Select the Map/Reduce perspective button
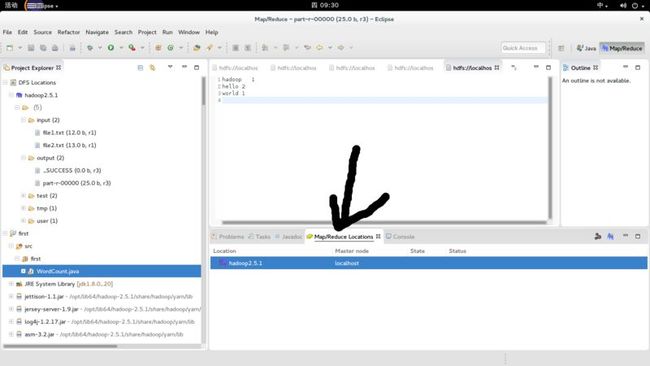 tap(622, 48)
